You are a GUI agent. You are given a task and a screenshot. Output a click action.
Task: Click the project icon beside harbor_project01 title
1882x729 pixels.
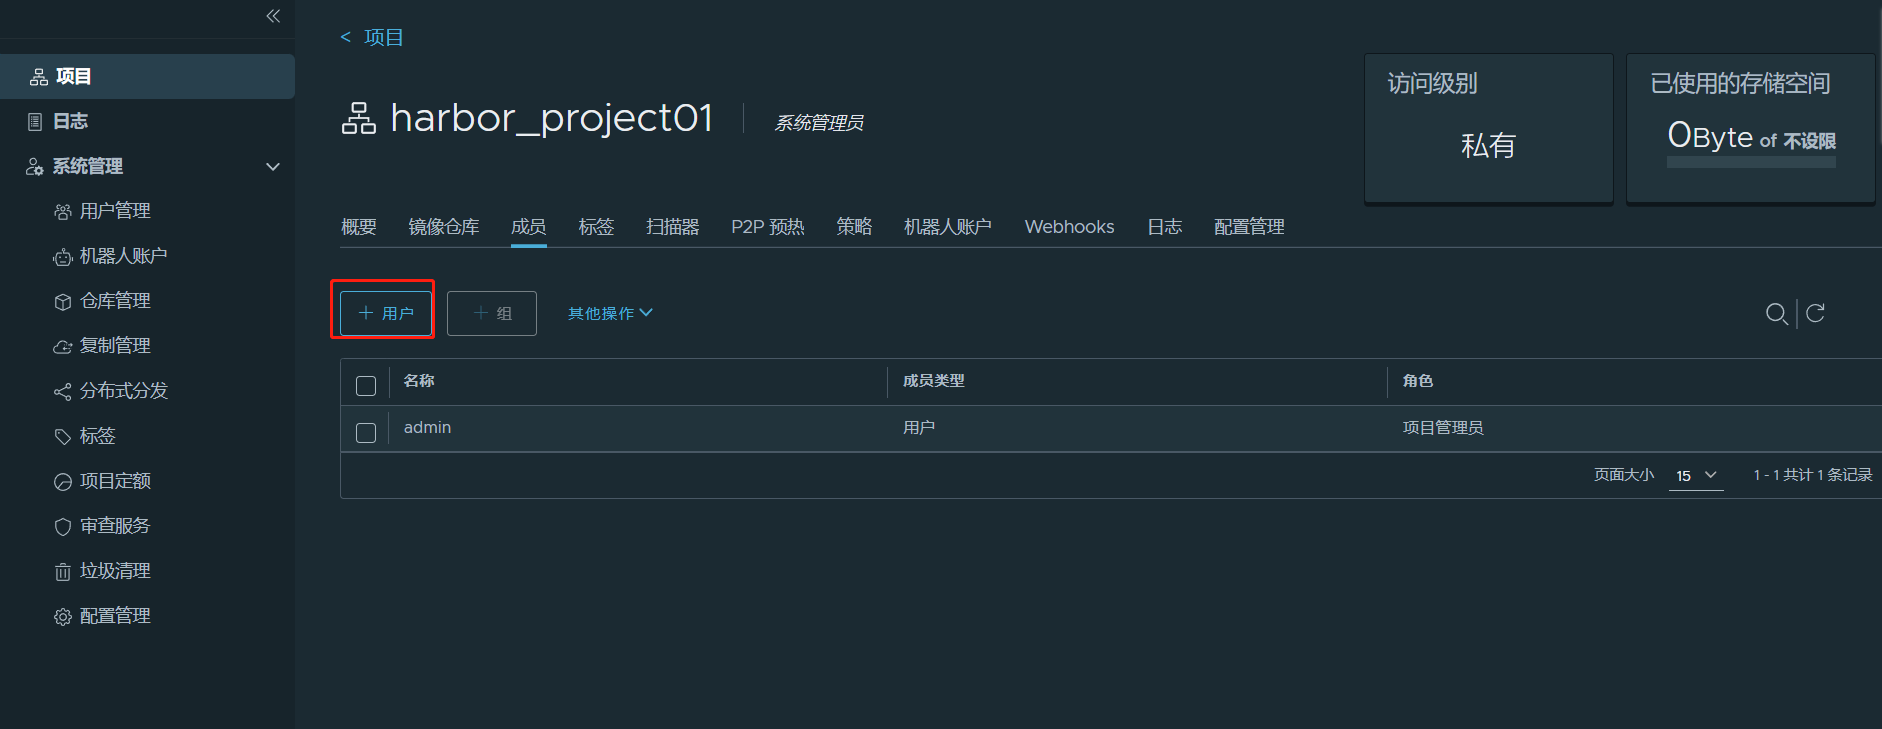(x=359, y=118)
